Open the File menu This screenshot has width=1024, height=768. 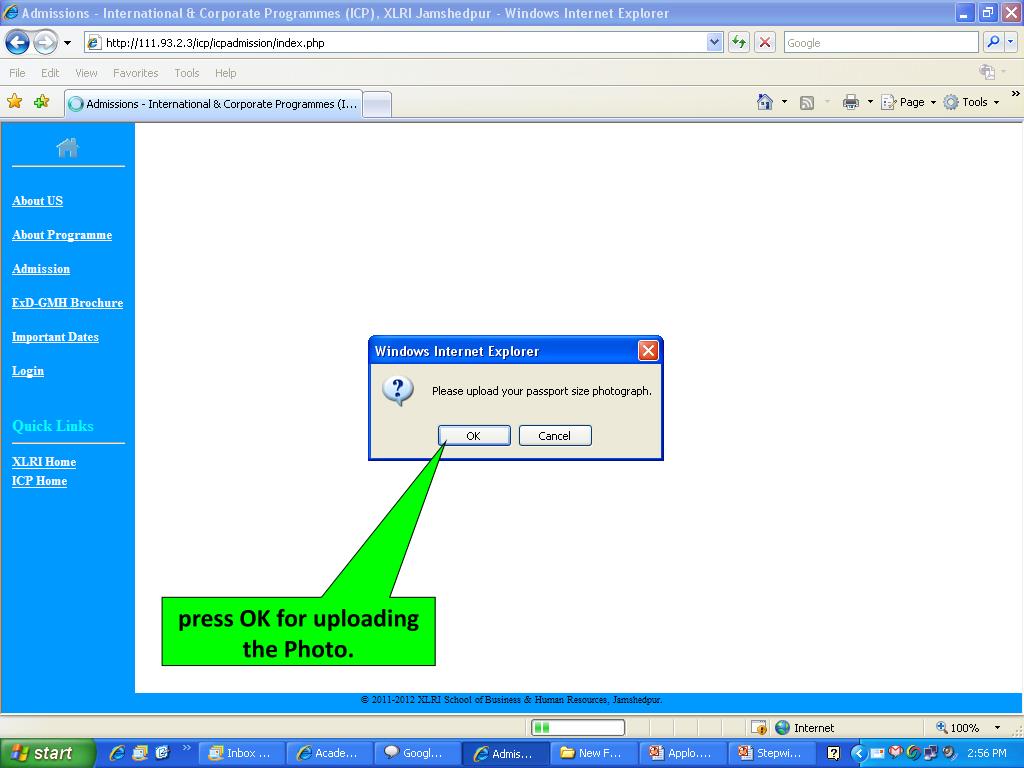point(18,73)
